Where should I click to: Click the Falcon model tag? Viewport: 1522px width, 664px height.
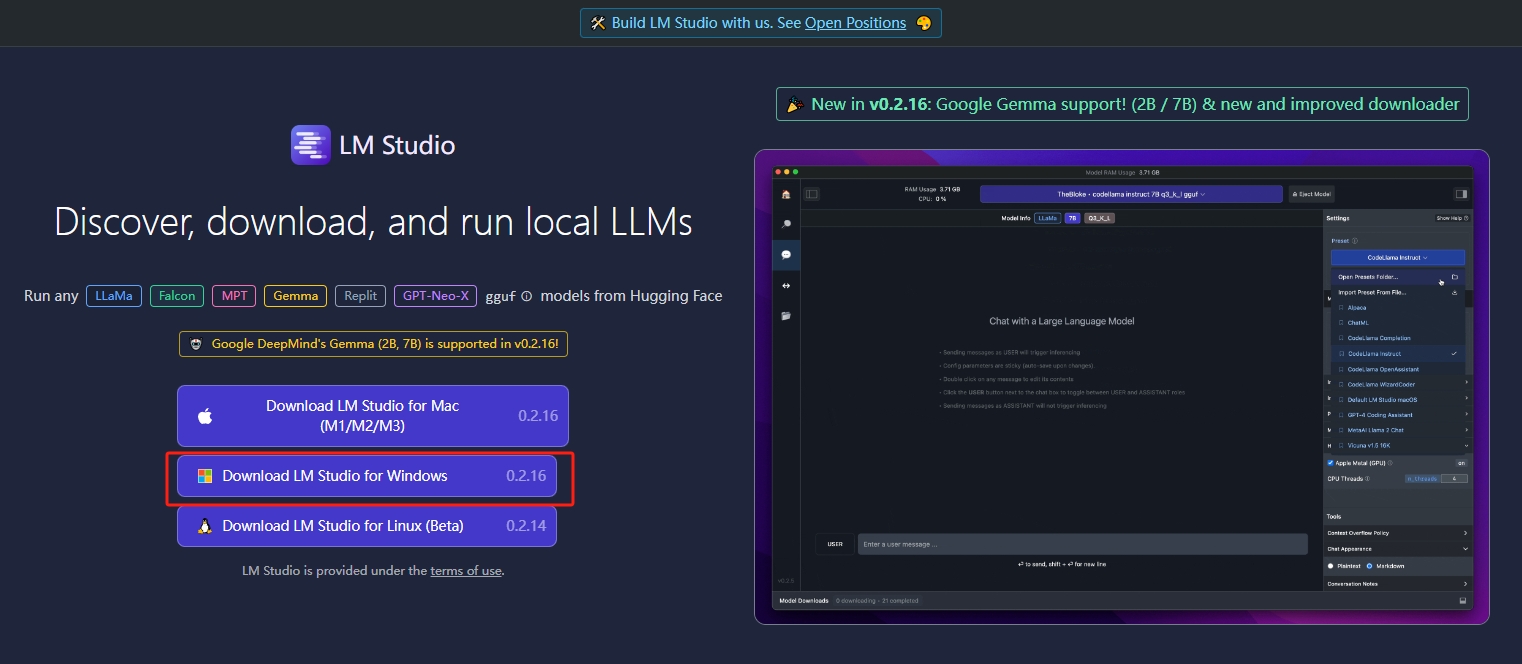[x=177, y=296]
